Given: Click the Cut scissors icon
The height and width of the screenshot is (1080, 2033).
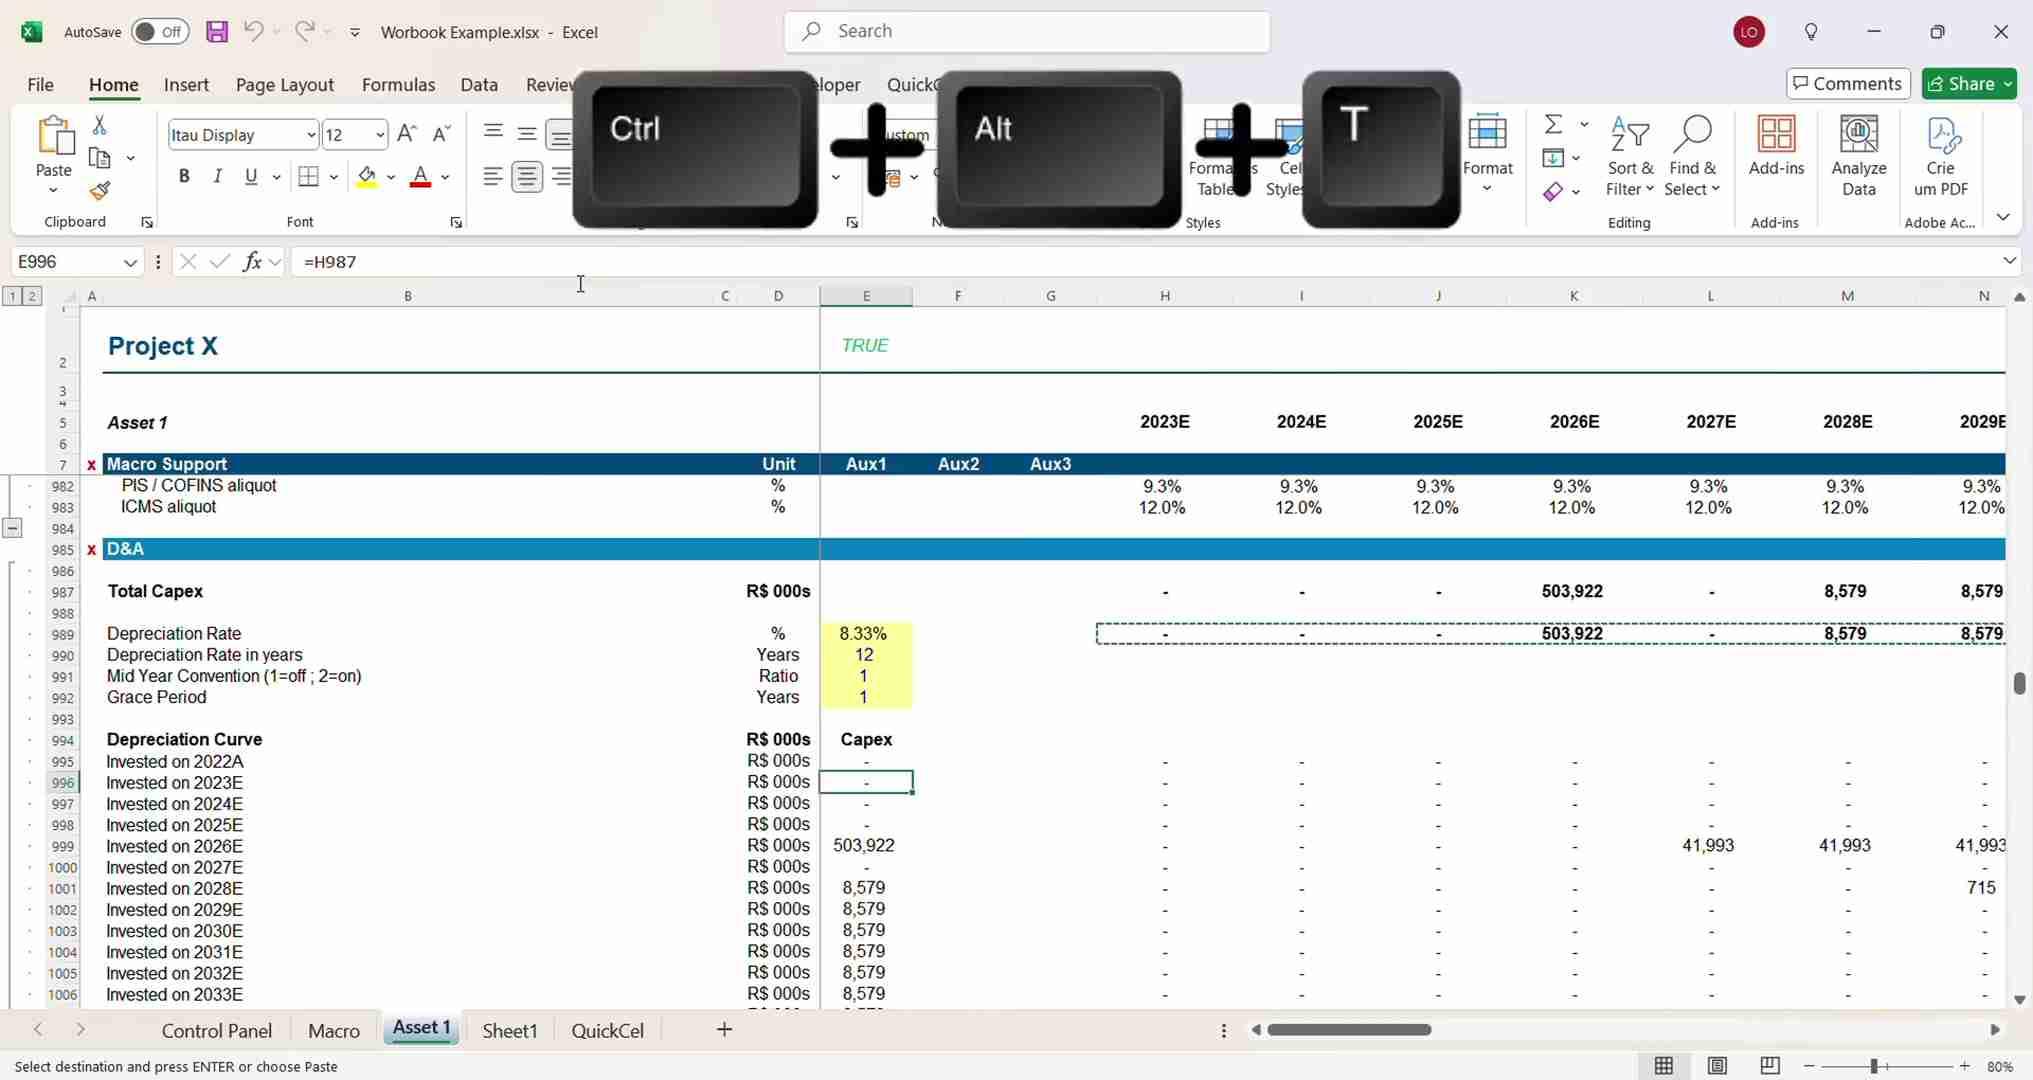Looking at the screenshot, I should pyautogui.click(x=99, y=126).
